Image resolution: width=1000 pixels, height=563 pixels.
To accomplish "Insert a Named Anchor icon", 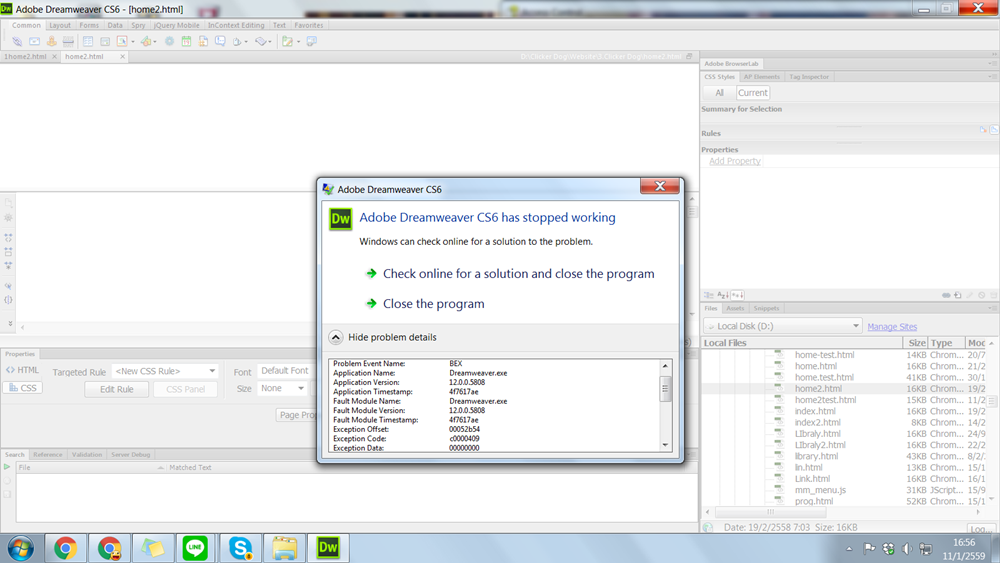I will [52, 41].
